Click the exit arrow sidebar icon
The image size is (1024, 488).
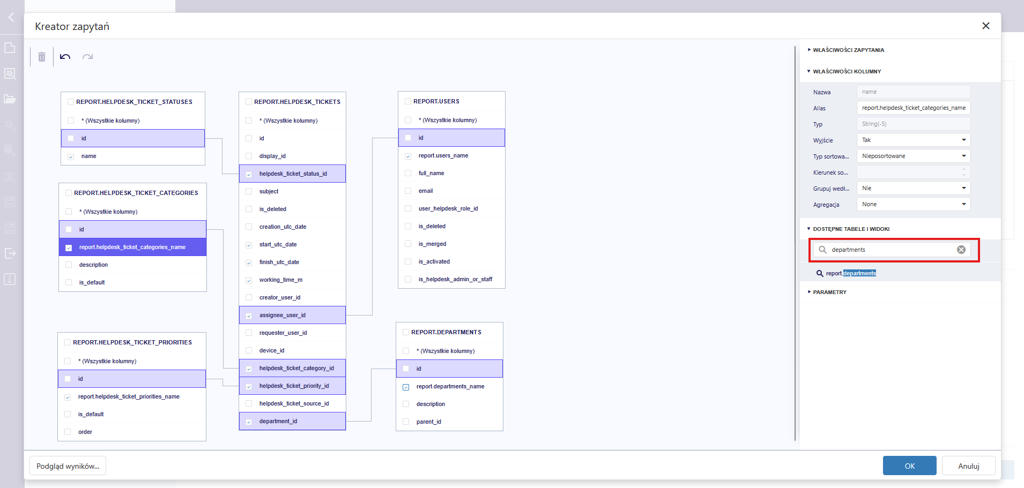pos(10,253)
